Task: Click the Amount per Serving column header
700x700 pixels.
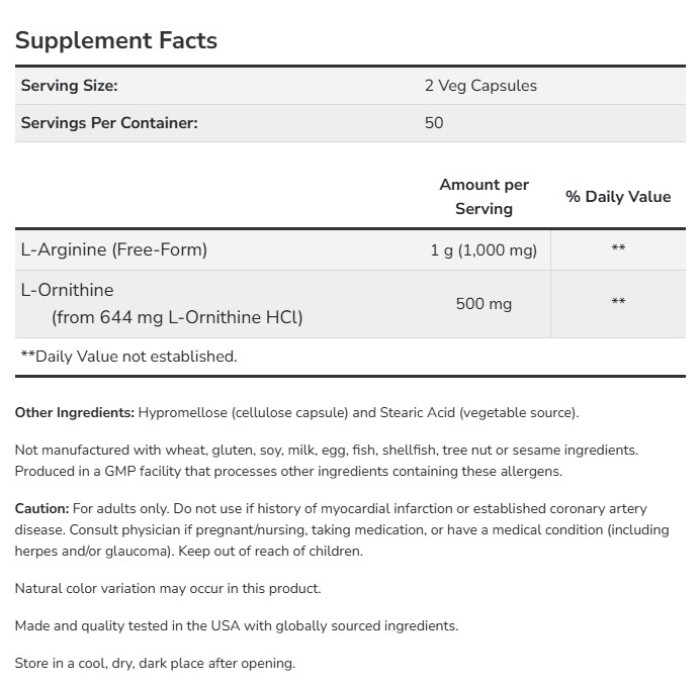Action: (484, 197)
